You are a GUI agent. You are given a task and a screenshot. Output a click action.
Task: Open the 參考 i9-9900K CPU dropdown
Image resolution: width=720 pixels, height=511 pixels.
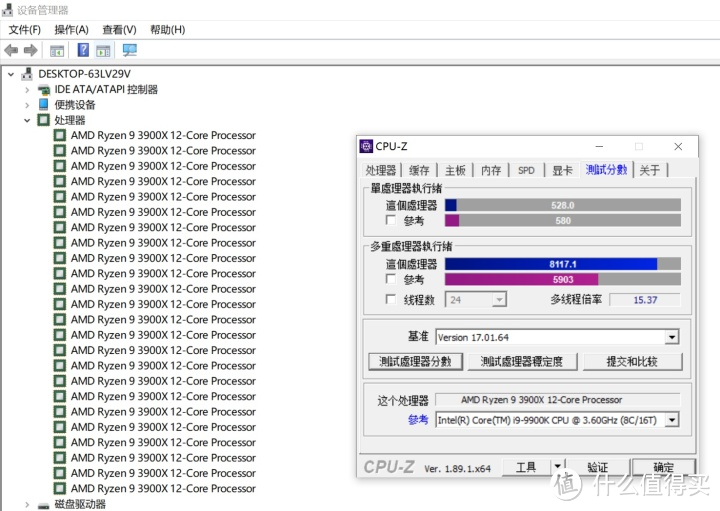(672, 420)
